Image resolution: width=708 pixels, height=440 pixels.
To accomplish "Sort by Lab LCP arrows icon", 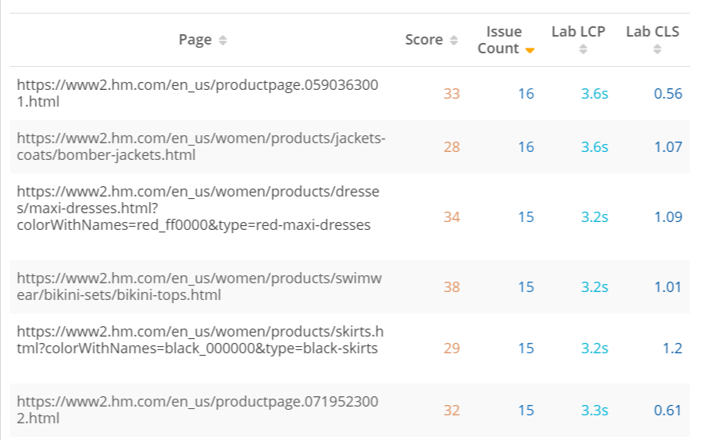I will pyautogui.click(x=583, y=49).
